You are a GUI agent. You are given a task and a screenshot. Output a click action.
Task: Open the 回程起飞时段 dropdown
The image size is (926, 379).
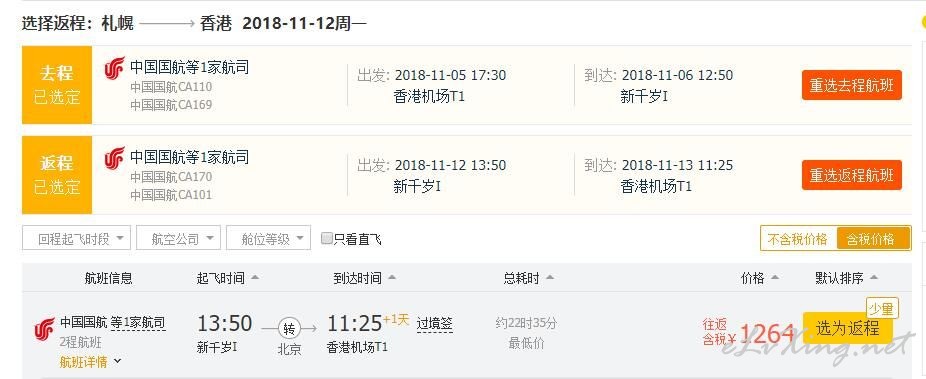(x=76, y=238)
